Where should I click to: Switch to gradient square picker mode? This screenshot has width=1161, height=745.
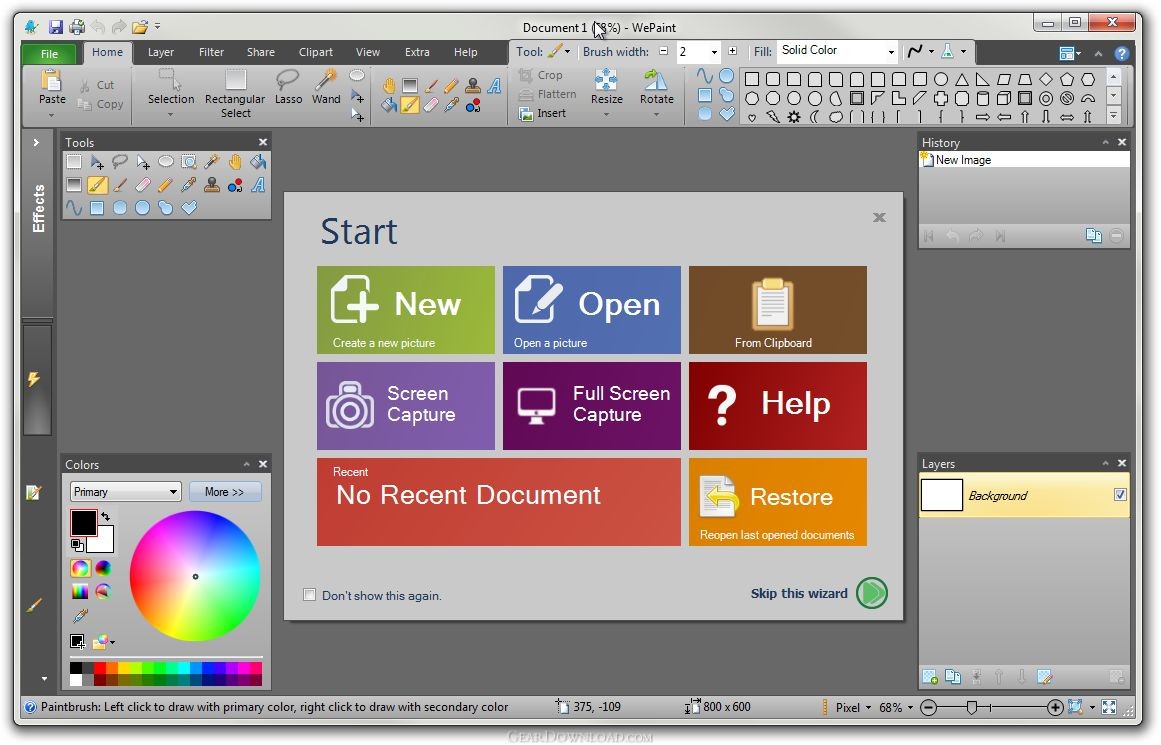[x=80, y=591]
